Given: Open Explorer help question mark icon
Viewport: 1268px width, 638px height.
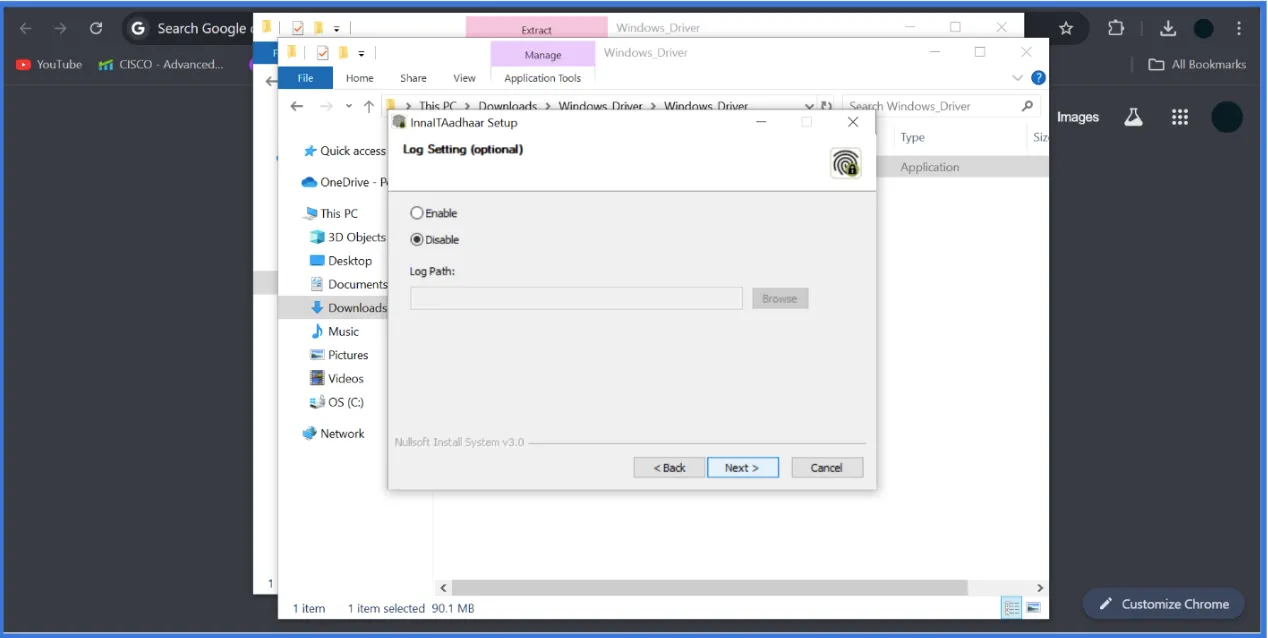Looking at the screenshot, I should click(1038, 77).
